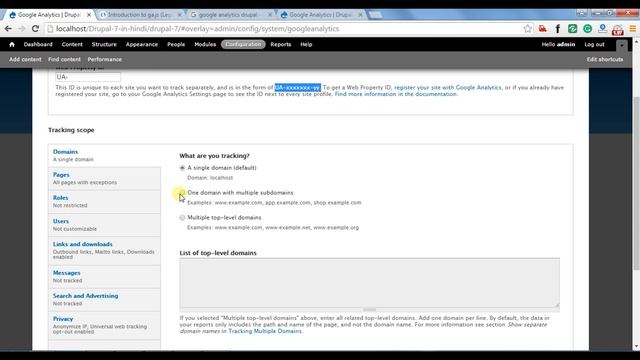Screen dimensions: 640x360
Task: Open the 'Tracking Multiple Domains' link
Action: tap(265, 331)
